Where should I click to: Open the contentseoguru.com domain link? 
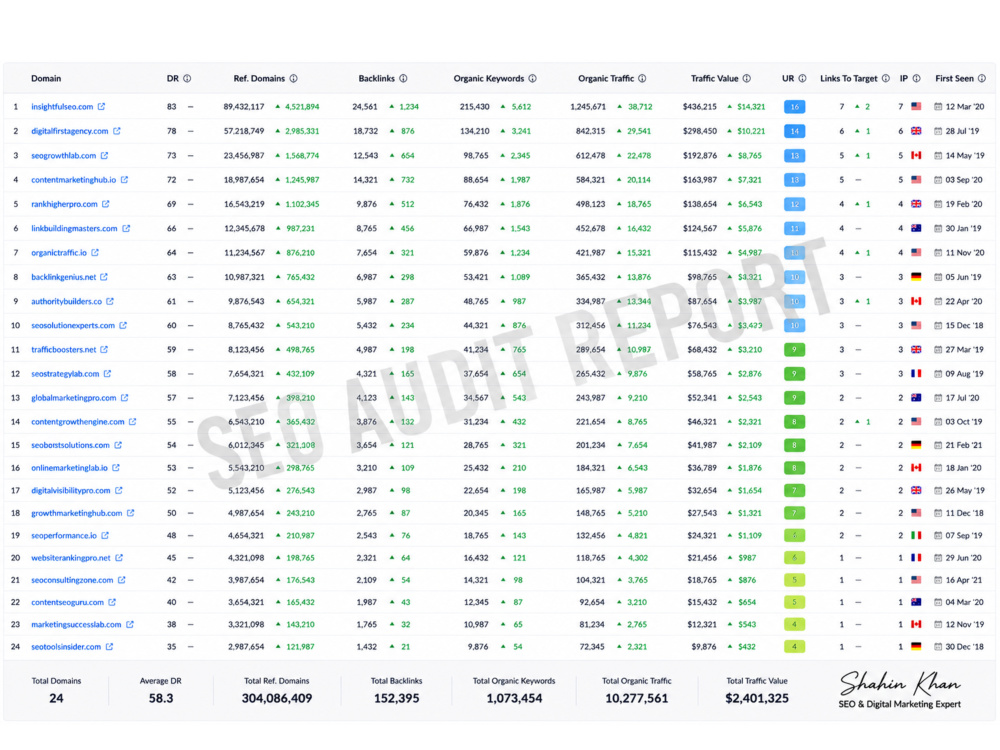(x=68, y=602)
